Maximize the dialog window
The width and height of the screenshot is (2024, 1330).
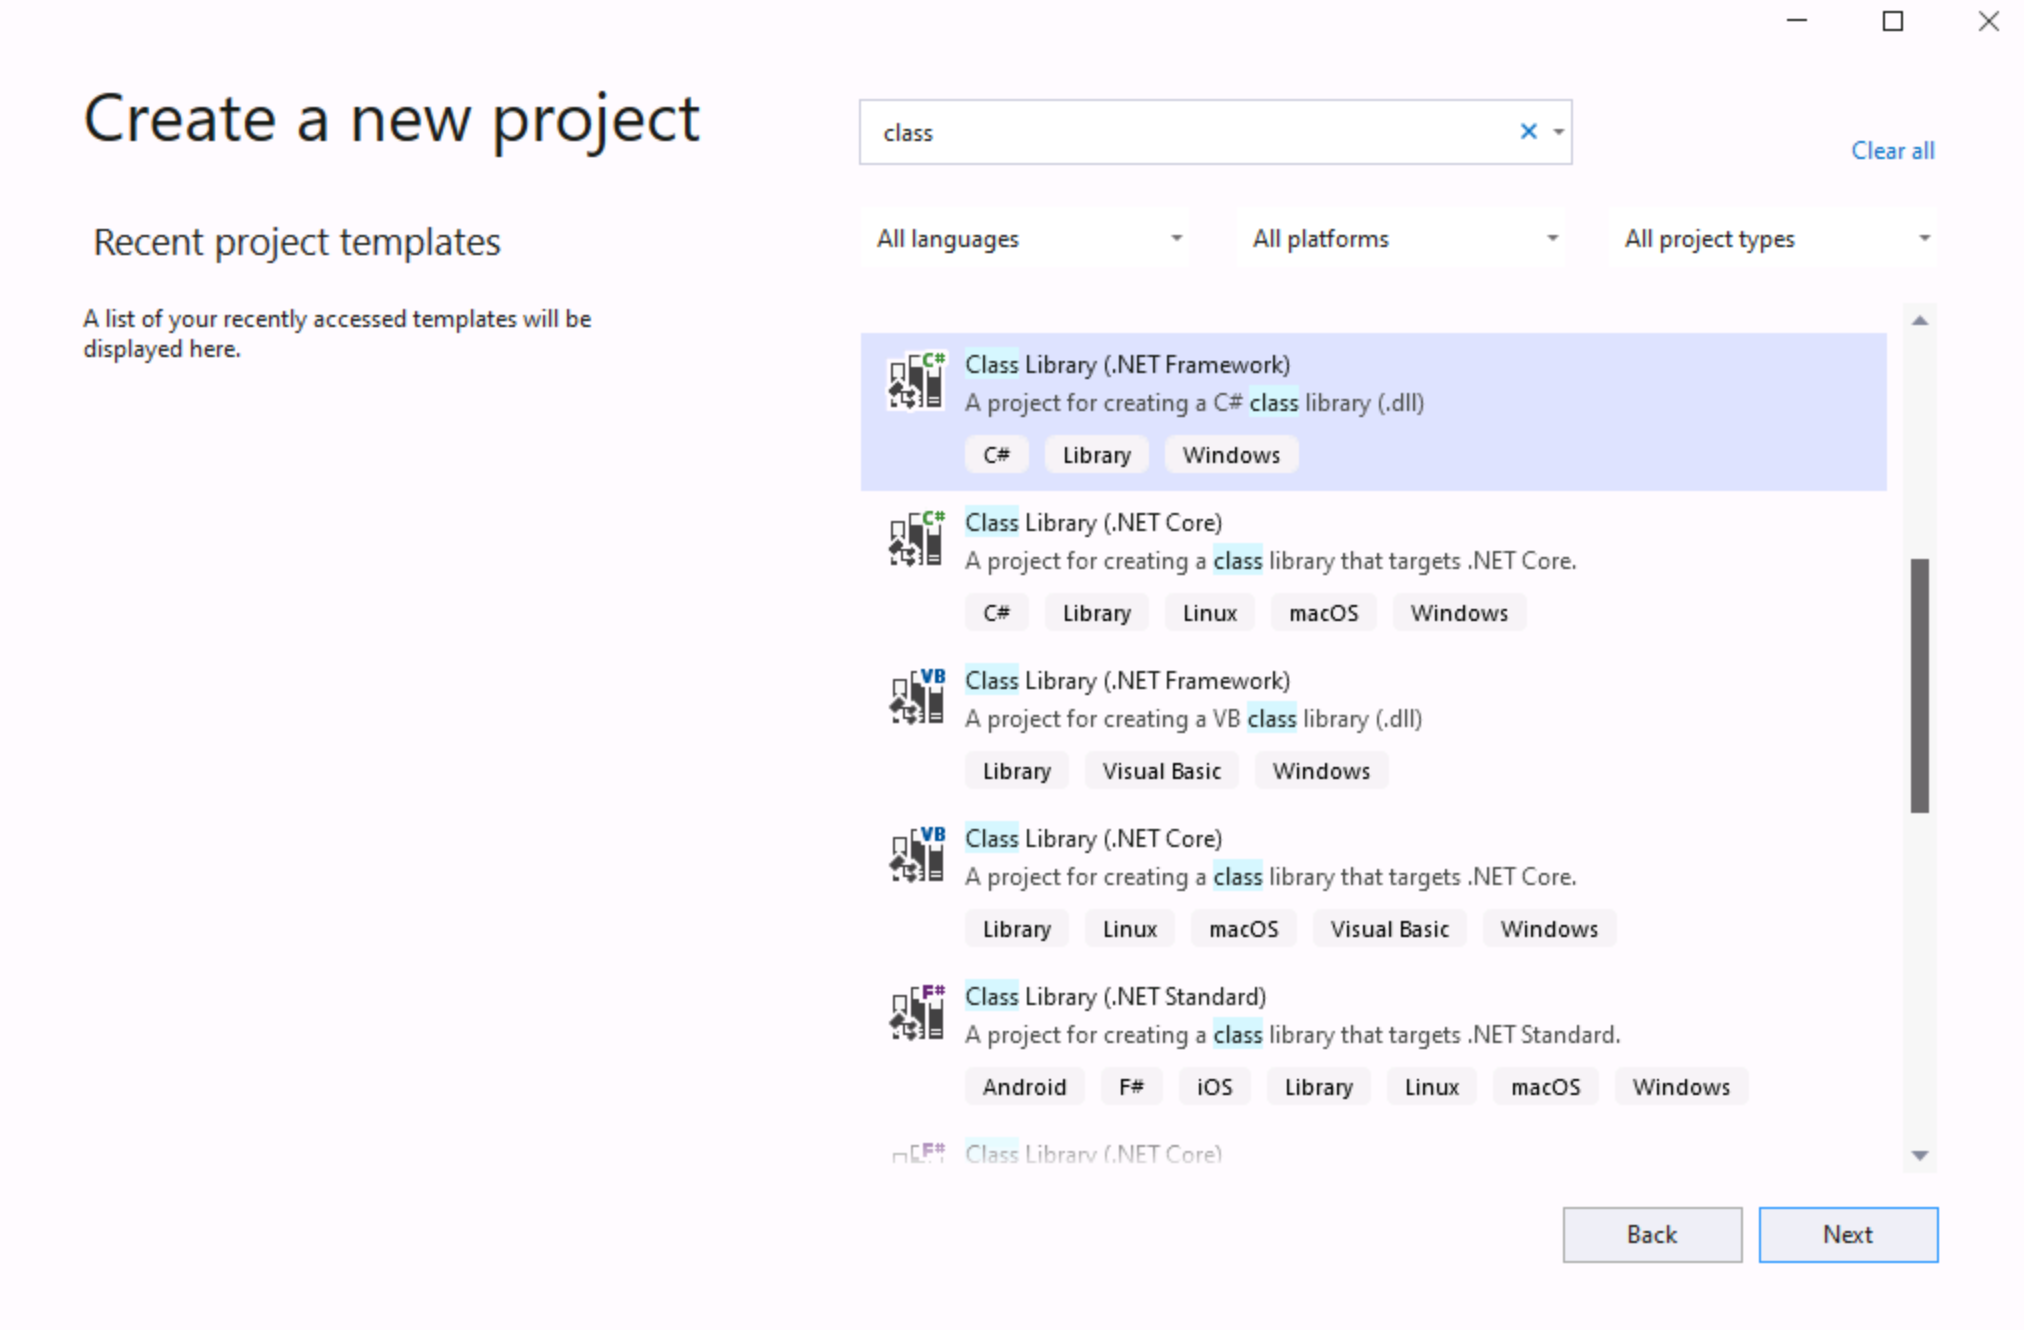tap(1892, 21)
